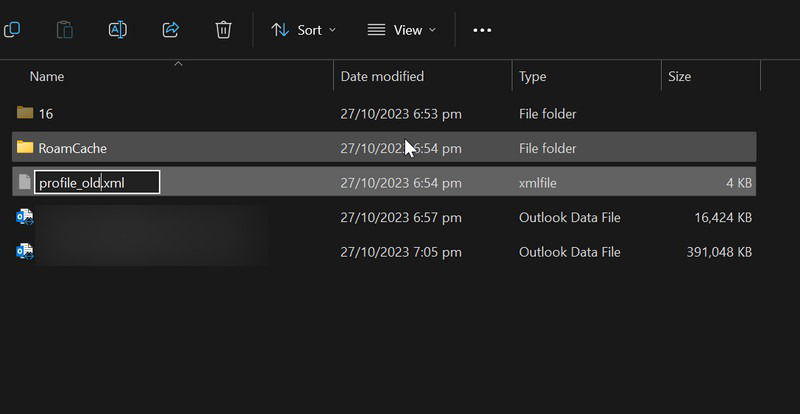800x414 pixels.
Task: Select the 16 folder icon
Action: click(25, 112)
